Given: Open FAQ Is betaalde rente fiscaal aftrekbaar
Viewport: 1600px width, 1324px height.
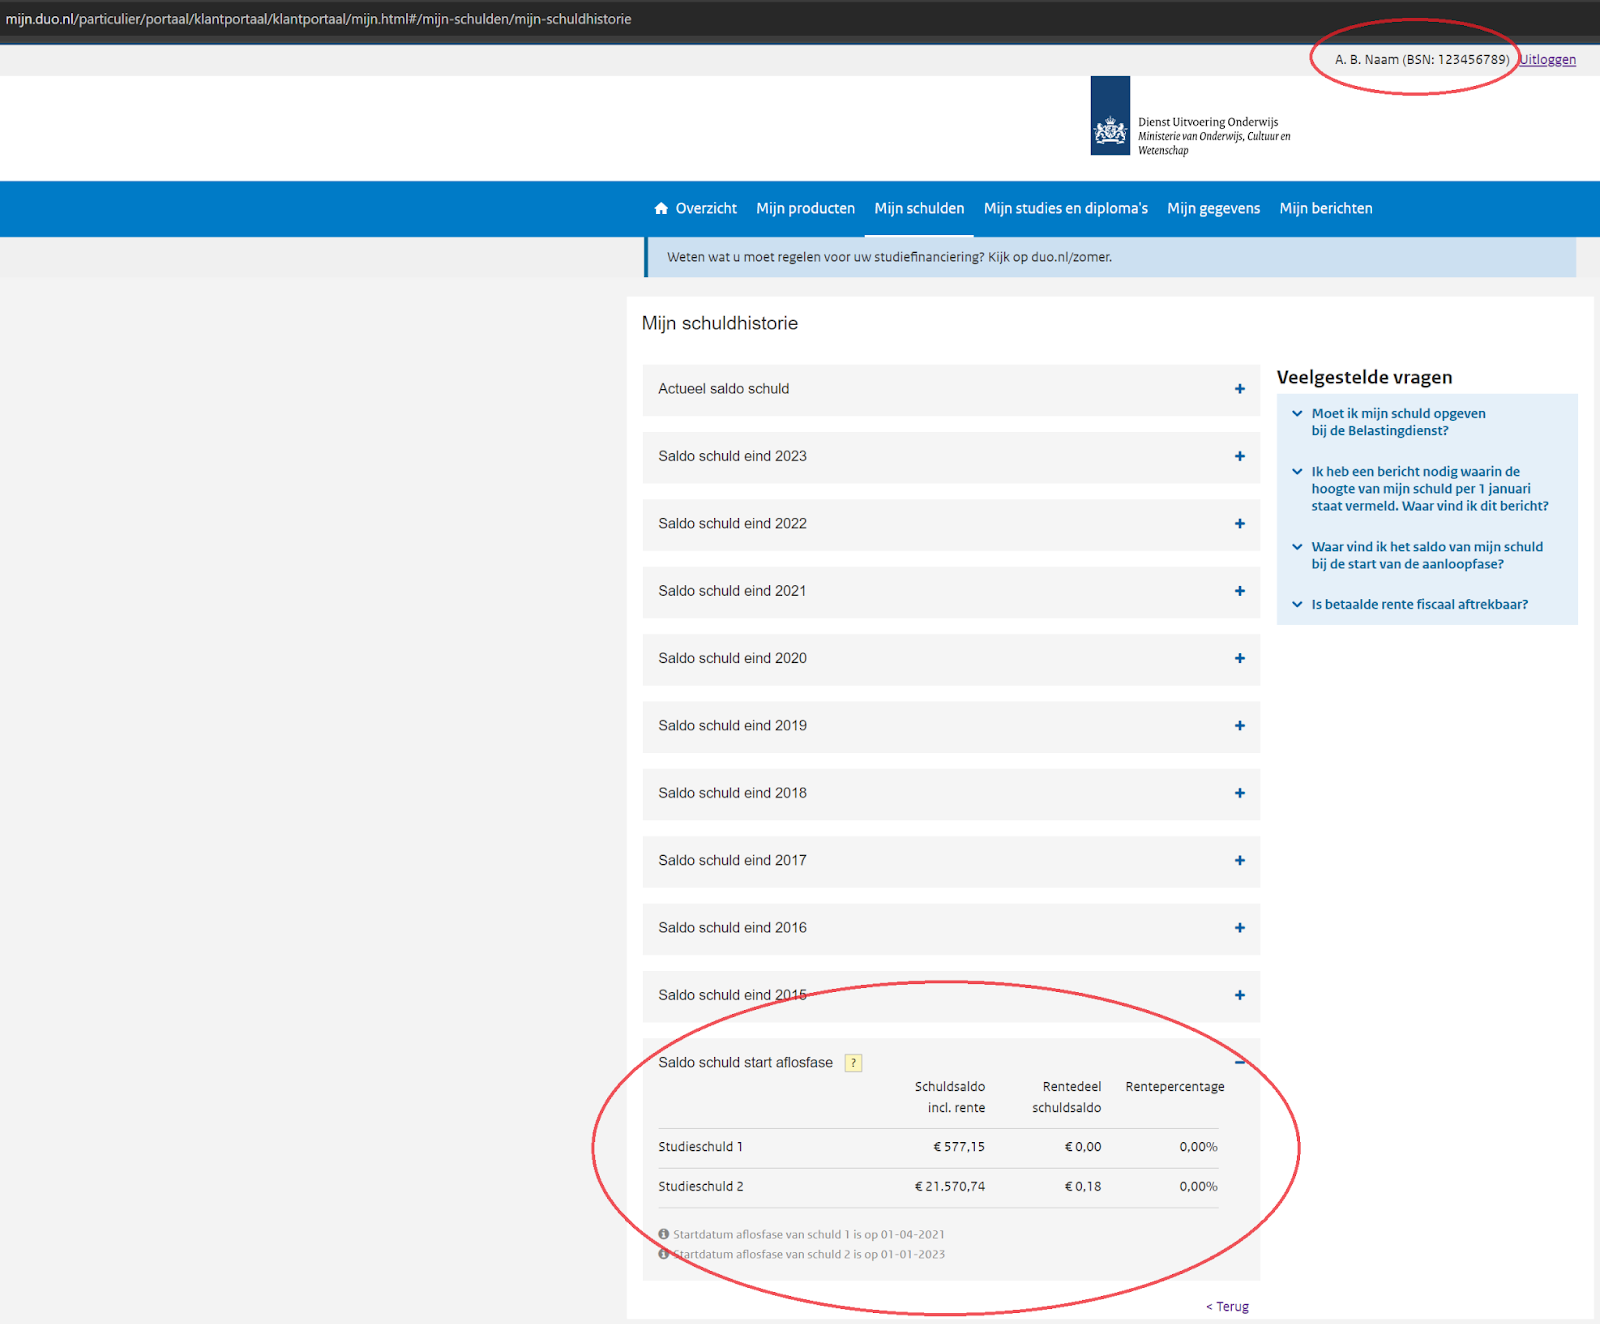Looking at the screenshot, I should [1420, 604].
